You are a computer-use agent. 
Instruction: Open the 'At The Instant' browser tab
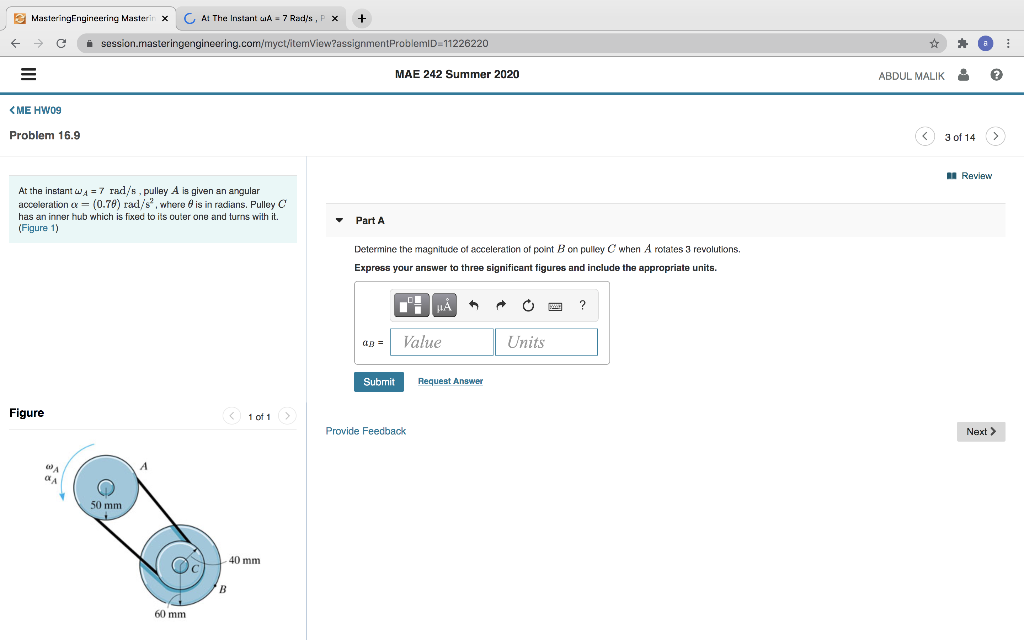tap(250, 17)
